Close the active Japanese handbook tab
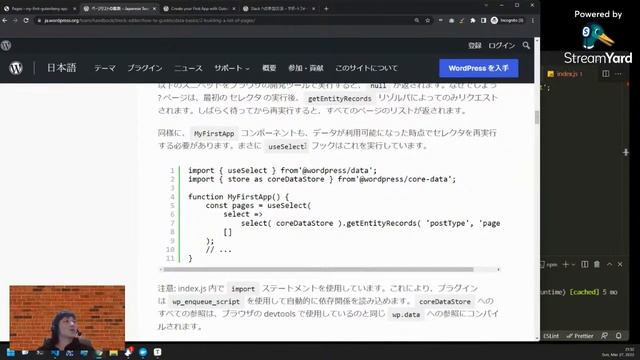 click(x=154, y=8)
